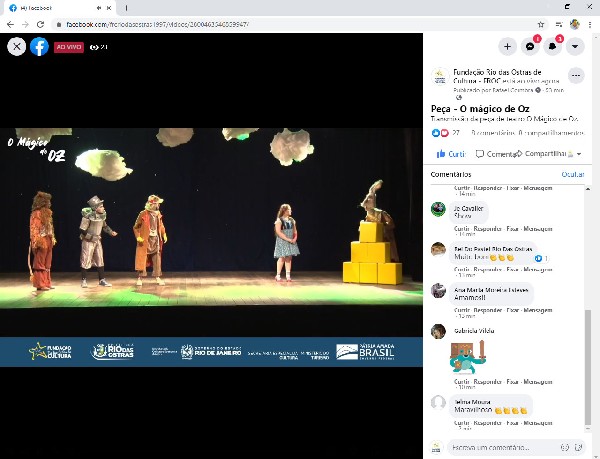Open Rei Do Pastel Rio Das Ostras avatar

pos(438,249)
